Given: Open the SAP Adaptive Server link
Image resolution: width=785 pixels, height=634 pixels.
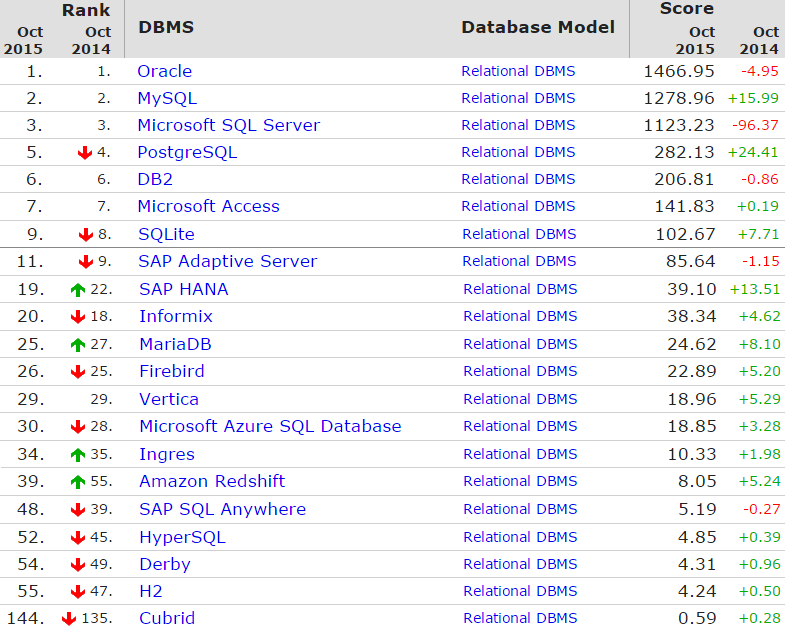Looking at the screenshot, I should coord(228,261).
